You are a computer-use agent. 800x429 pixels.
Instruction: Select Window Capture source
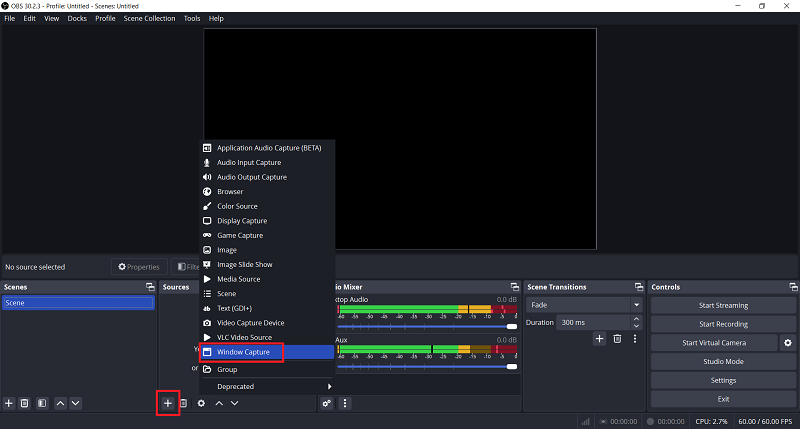pos(267,352)
